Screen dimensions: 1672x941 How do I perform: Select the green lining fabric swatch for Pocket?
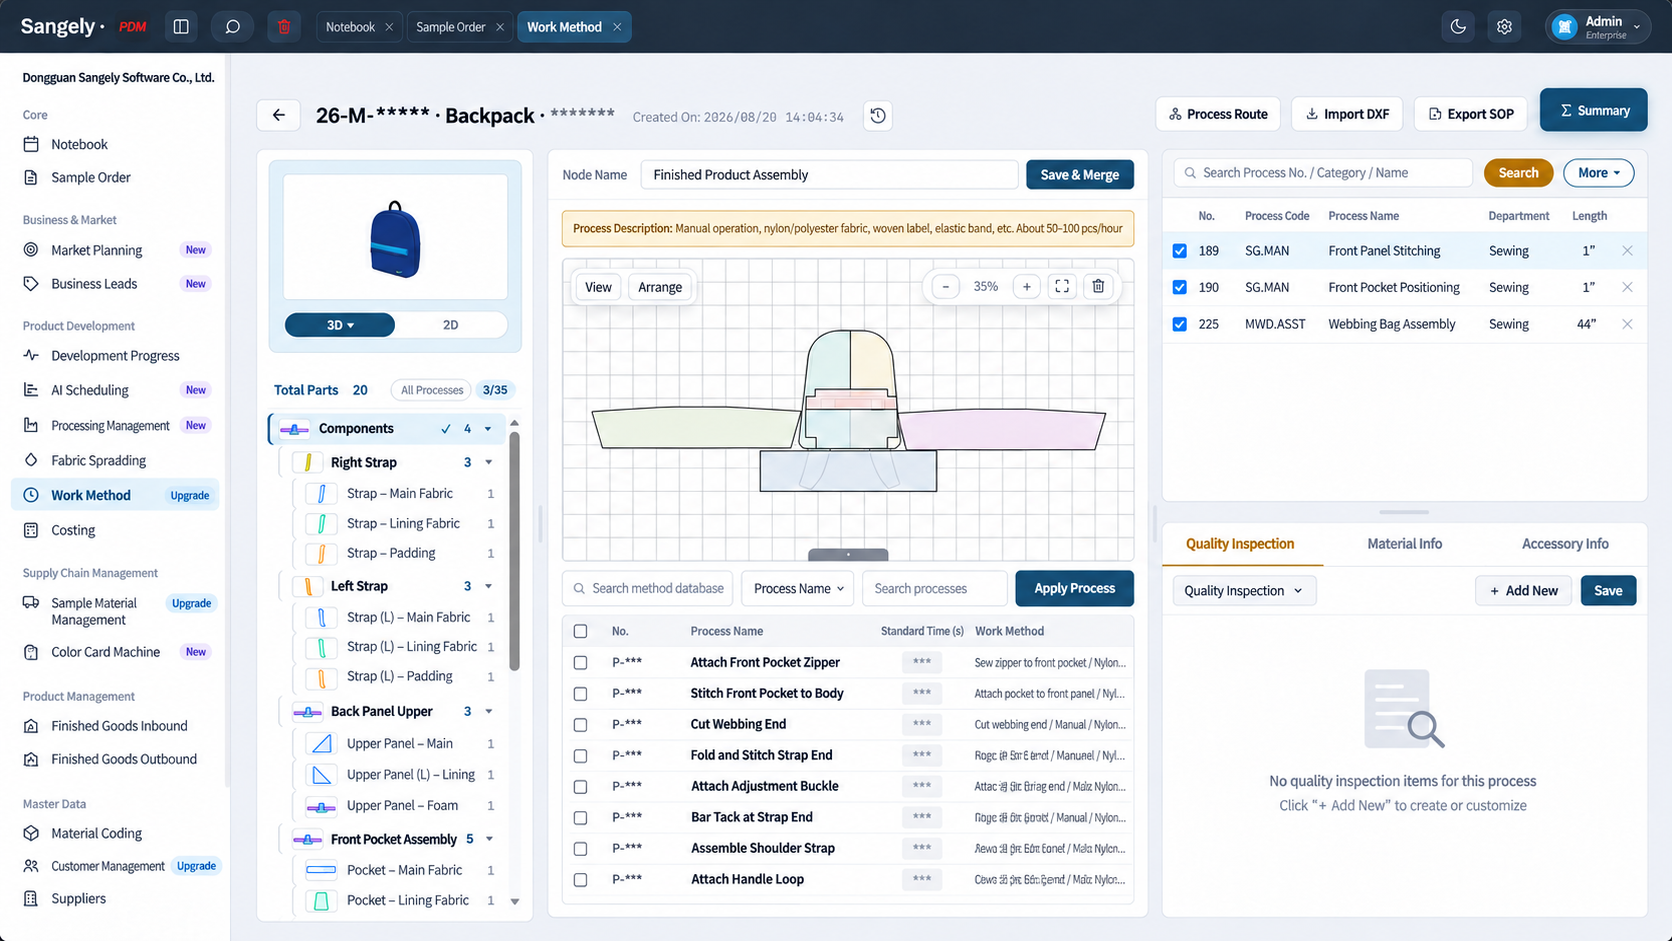tap(321, 901)
